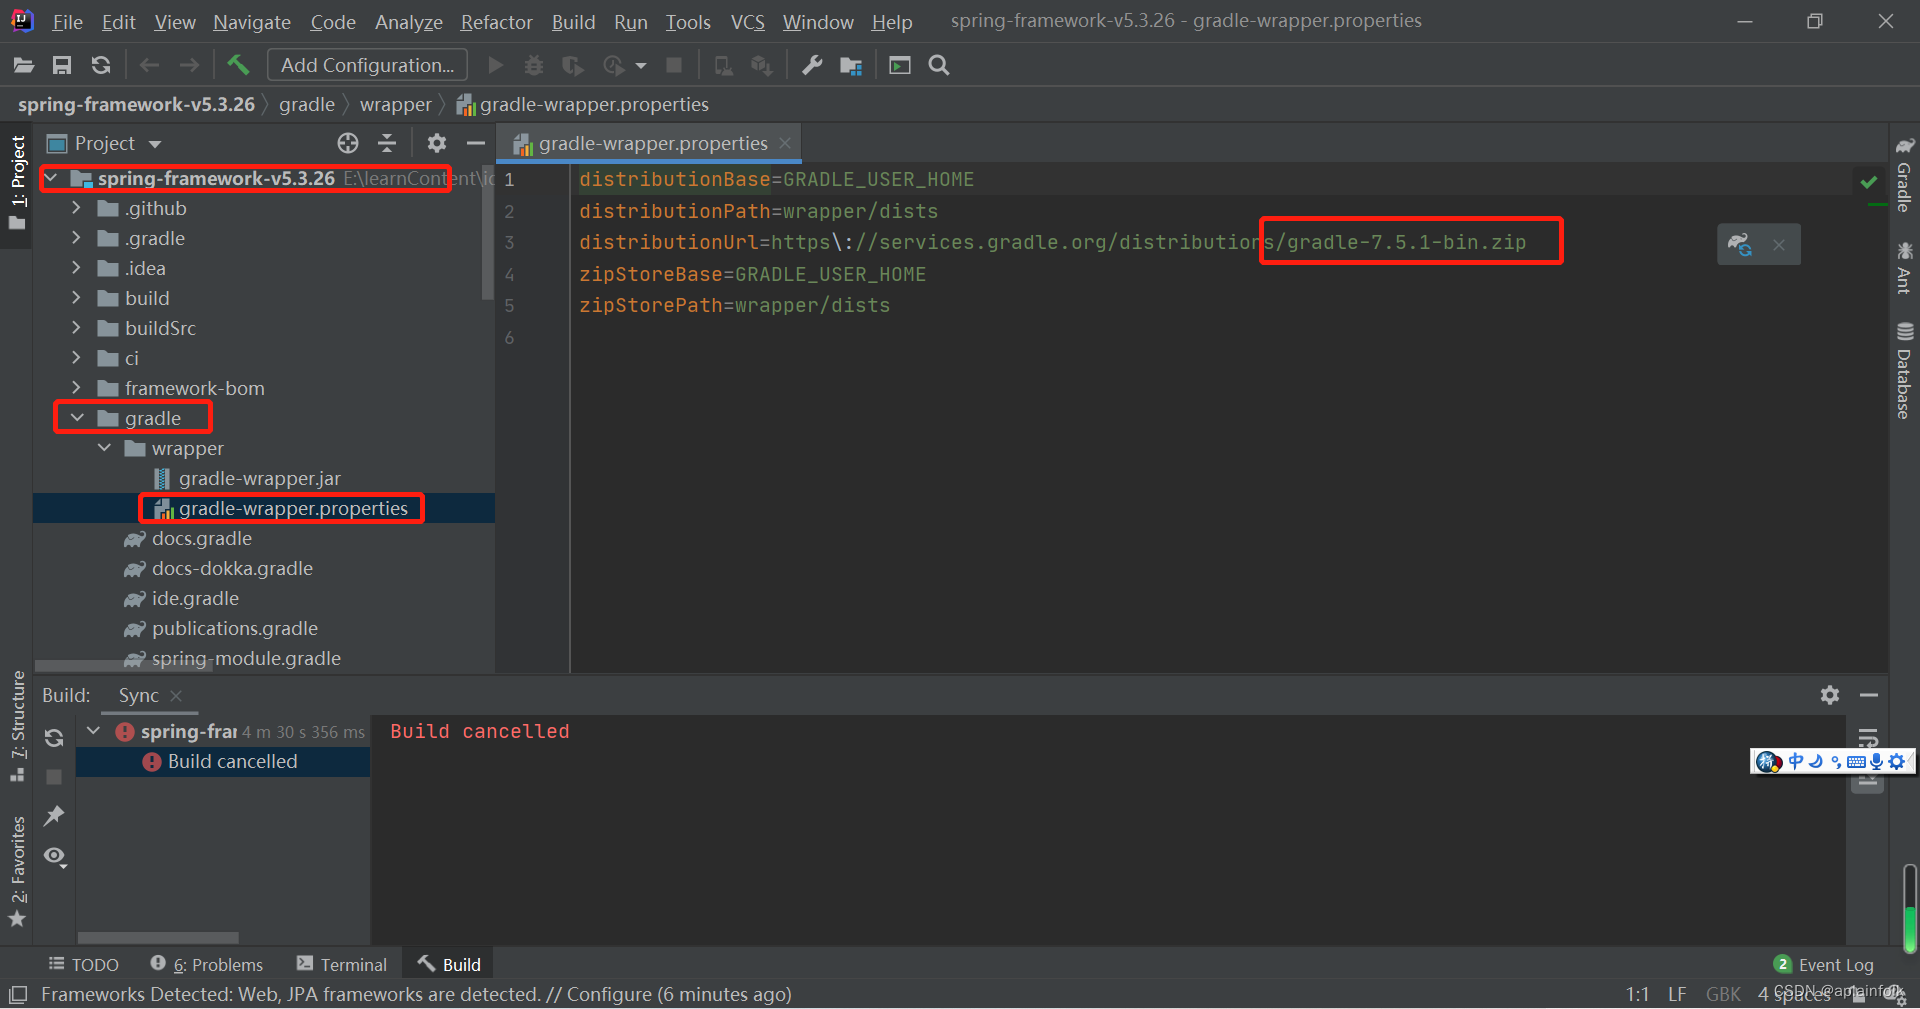
Task: Click the LF line separator in status bar
Action: pos(1677,994)
